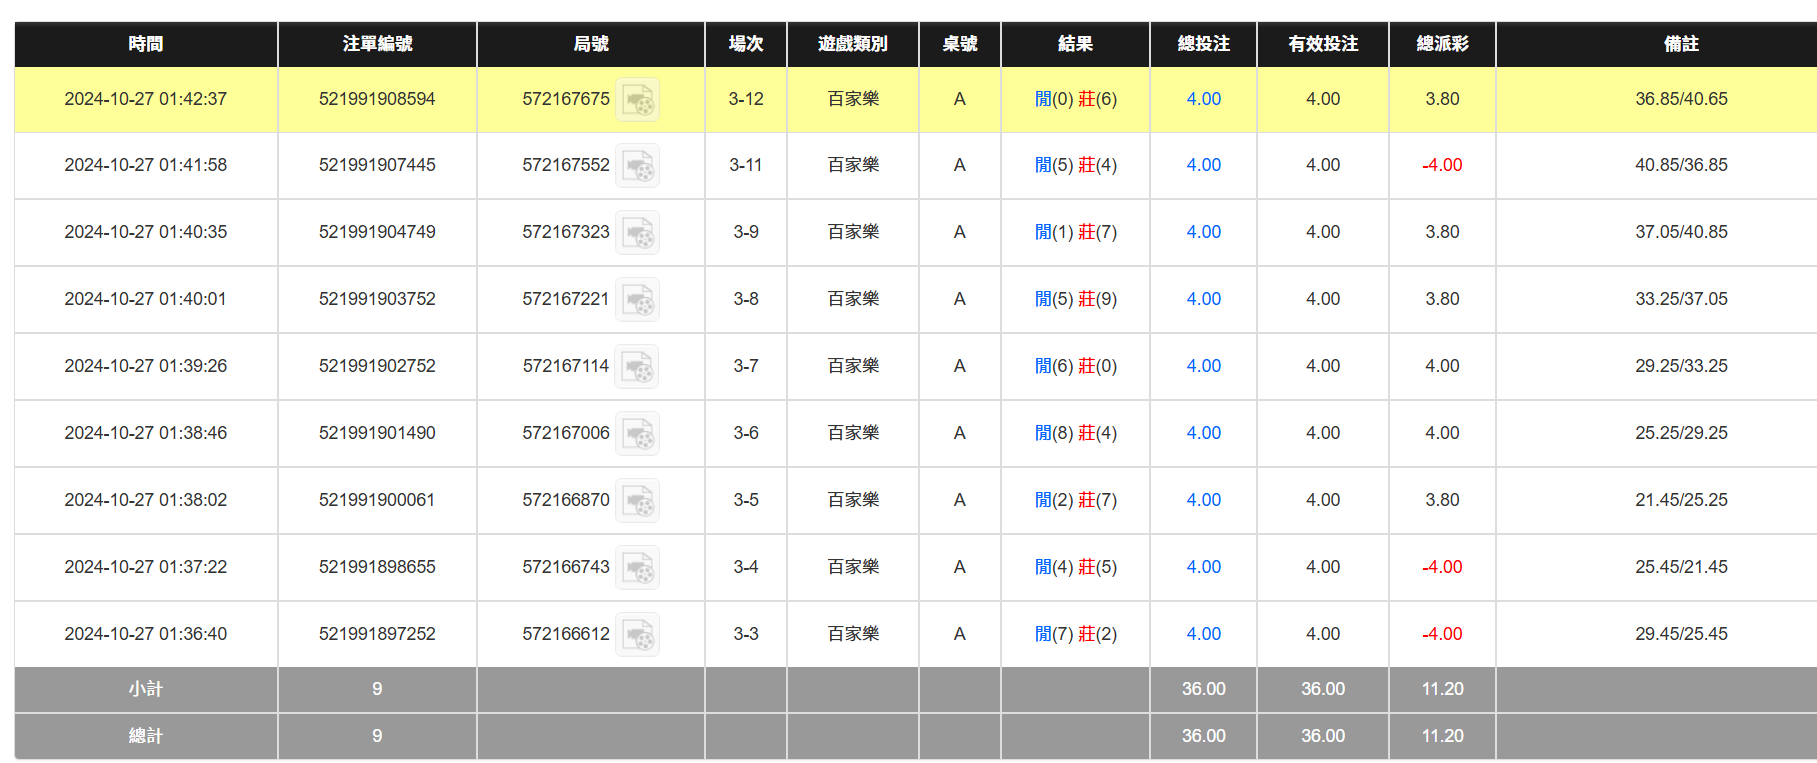
Task: Click the 4.00 total bet for round 3-3
Action: (x=1203, y=634)
